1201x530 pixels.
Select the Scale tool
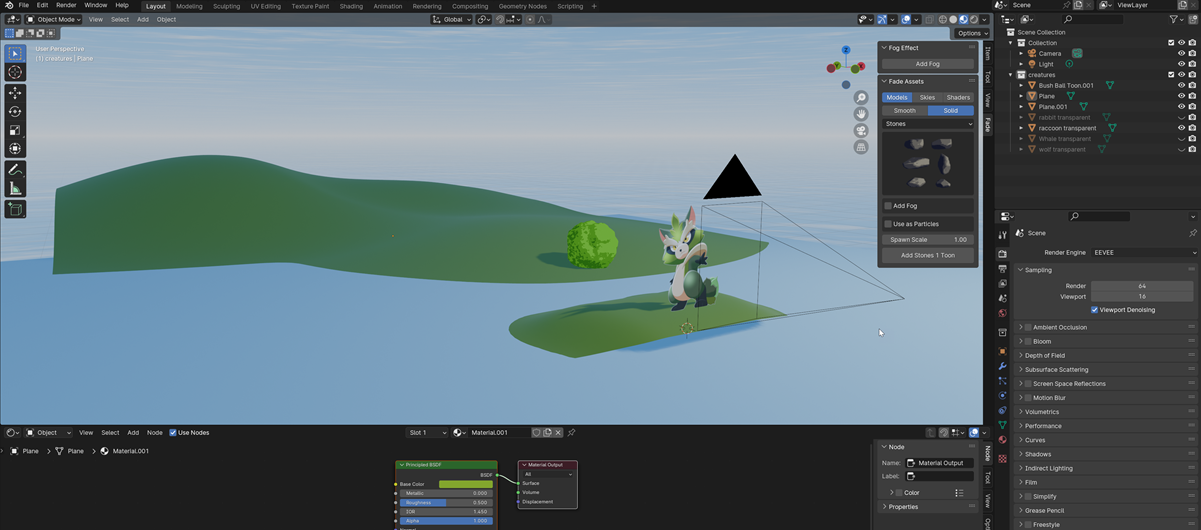(15, 130)
